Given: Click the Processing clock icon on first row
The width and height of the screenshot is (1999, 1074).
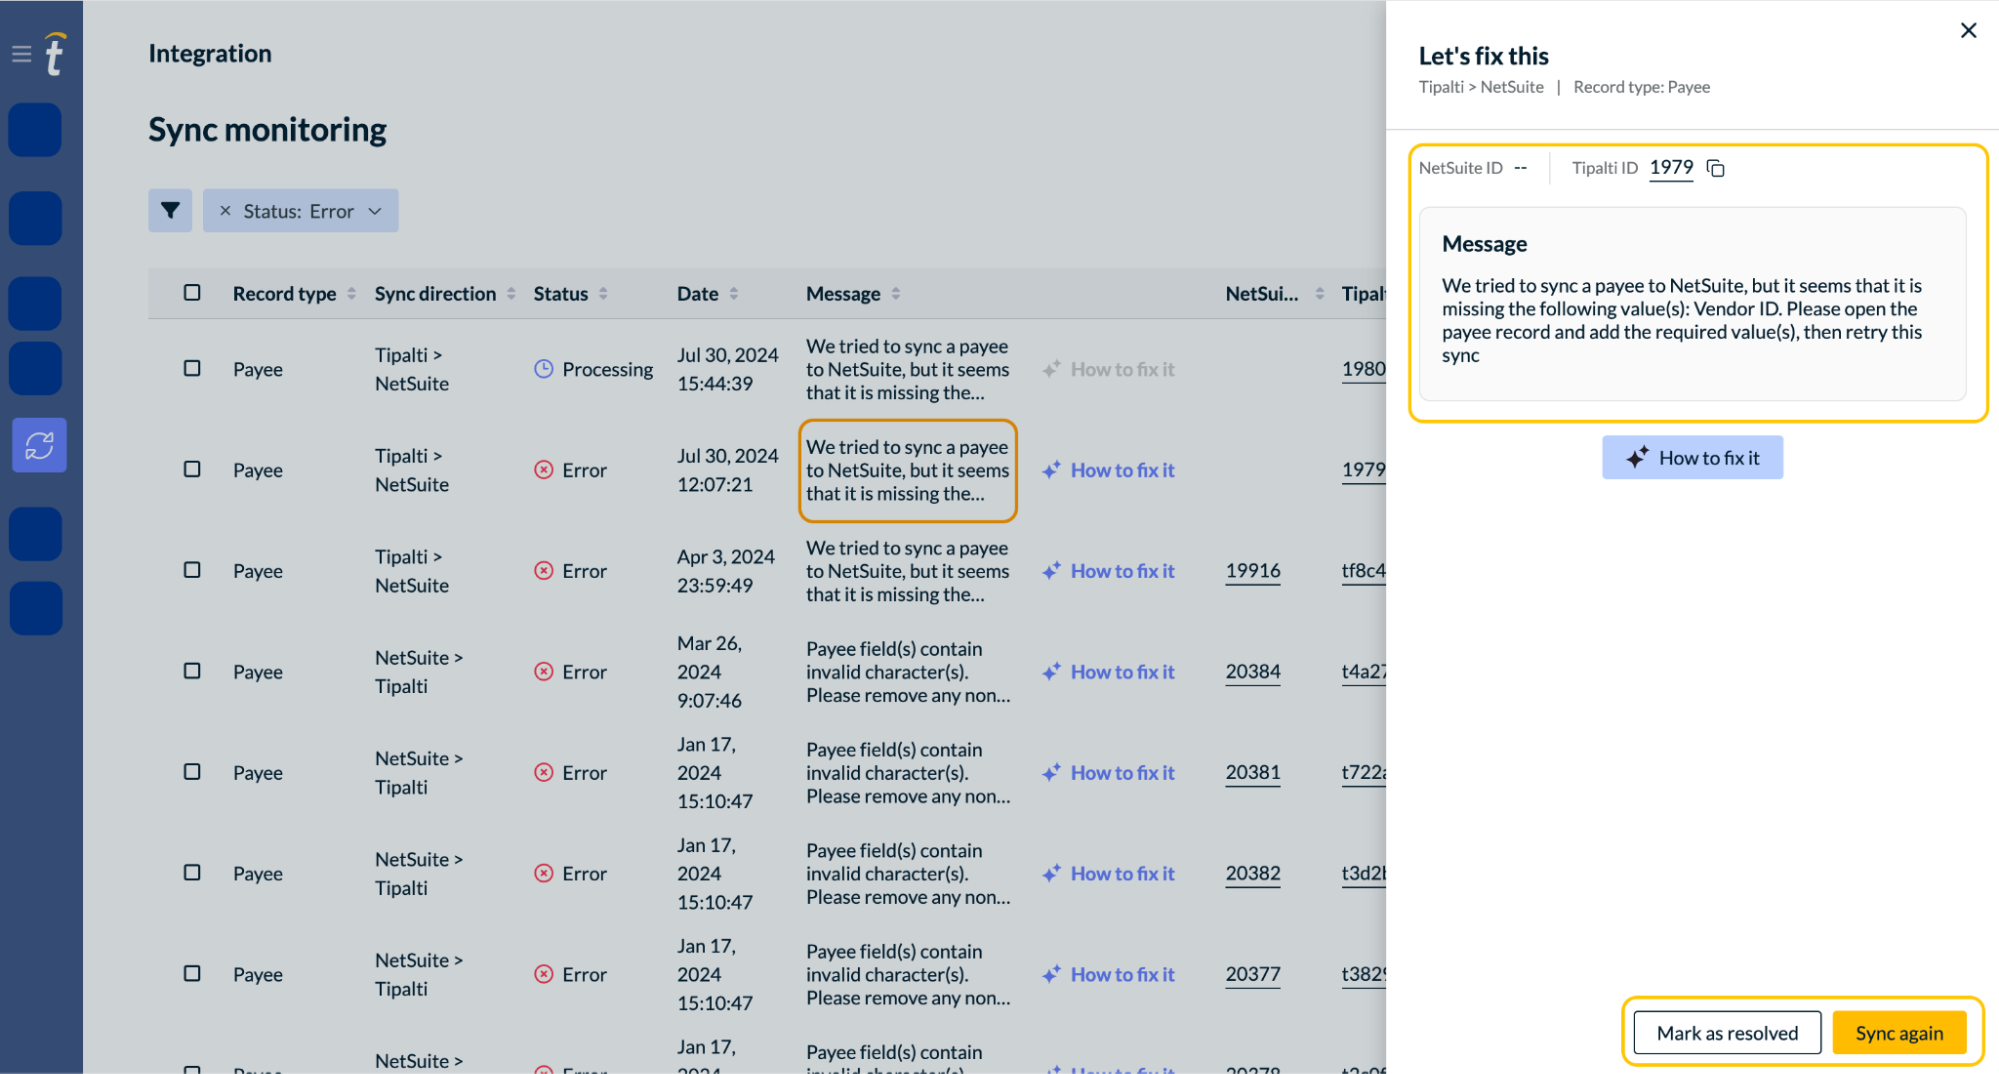Looking at the screenshot, I should click(x=542, y=368).
